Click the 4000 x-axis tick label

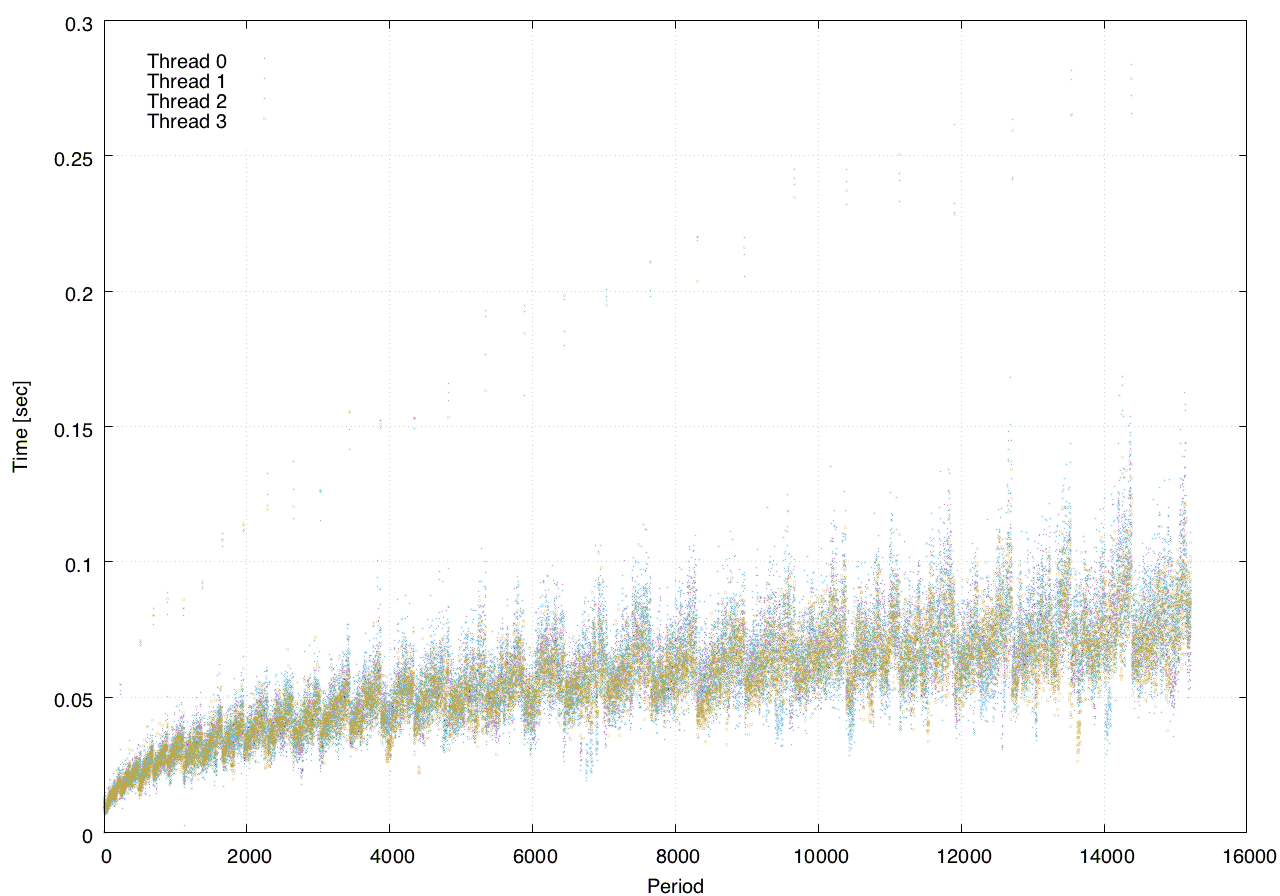[x=390, y=856]
